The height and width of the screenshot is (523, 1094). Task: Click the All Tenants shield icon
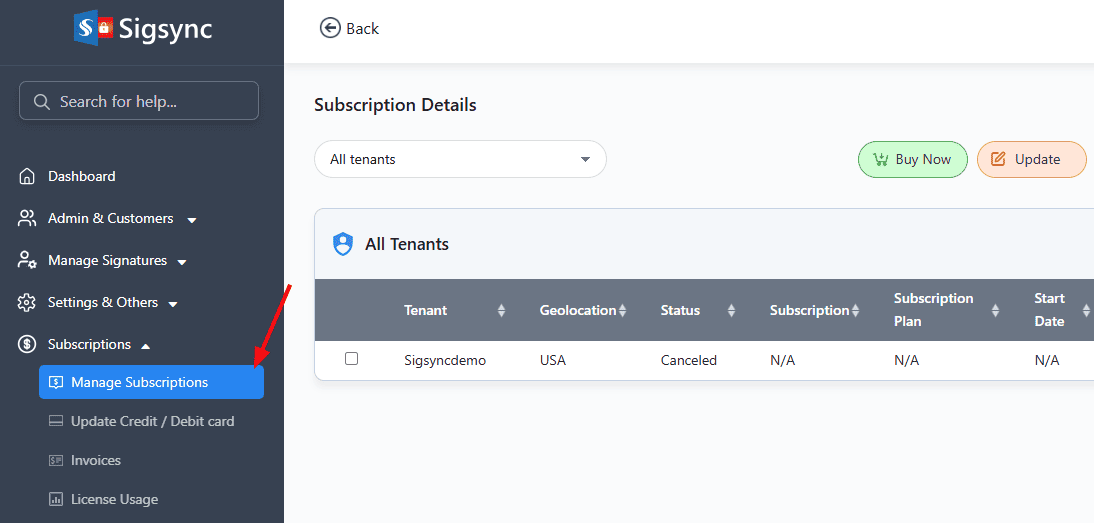coord(343,244)
